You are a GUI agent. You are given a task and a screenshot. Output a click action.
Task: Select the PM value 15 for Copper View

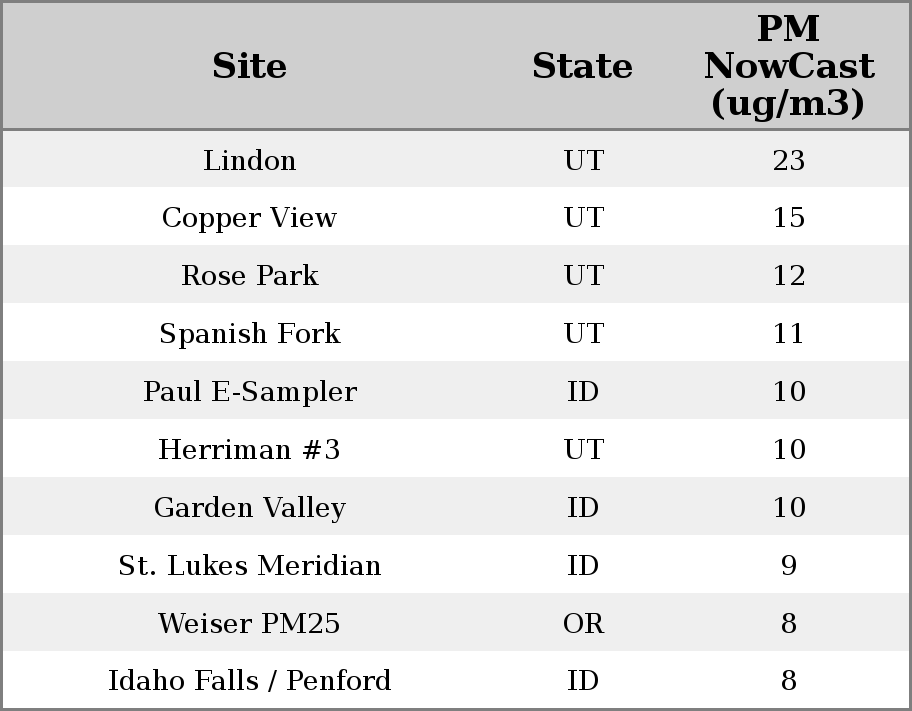[x=788, y=218]
